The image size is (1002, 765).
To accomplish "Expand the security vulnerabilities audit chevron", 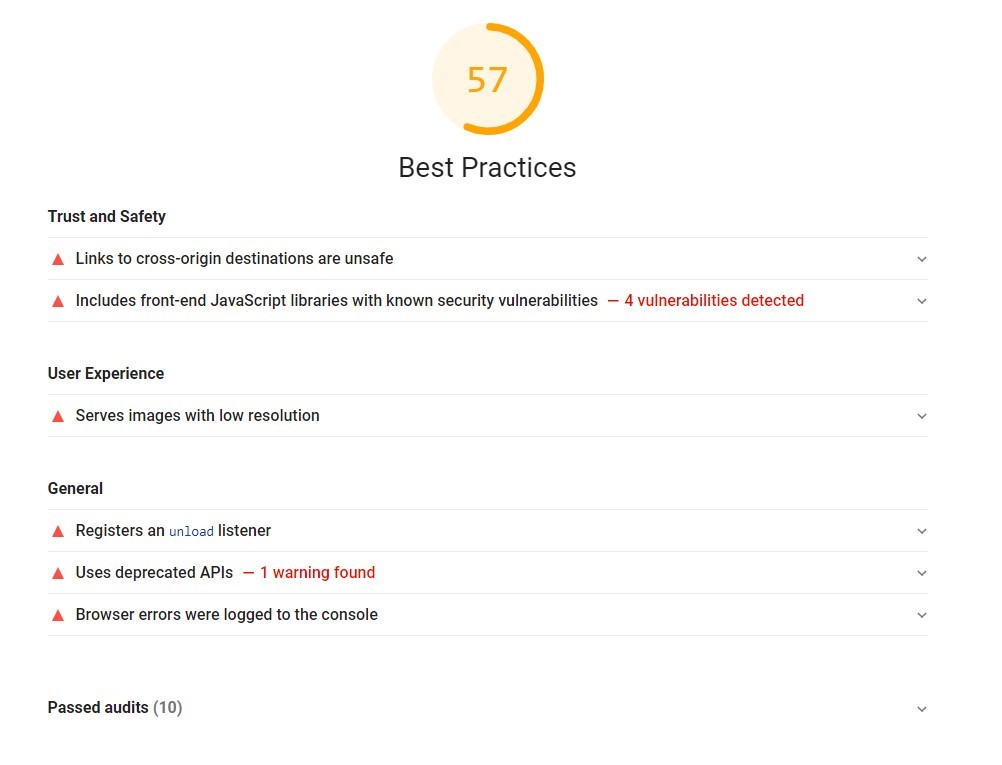I will click(921, 301).
